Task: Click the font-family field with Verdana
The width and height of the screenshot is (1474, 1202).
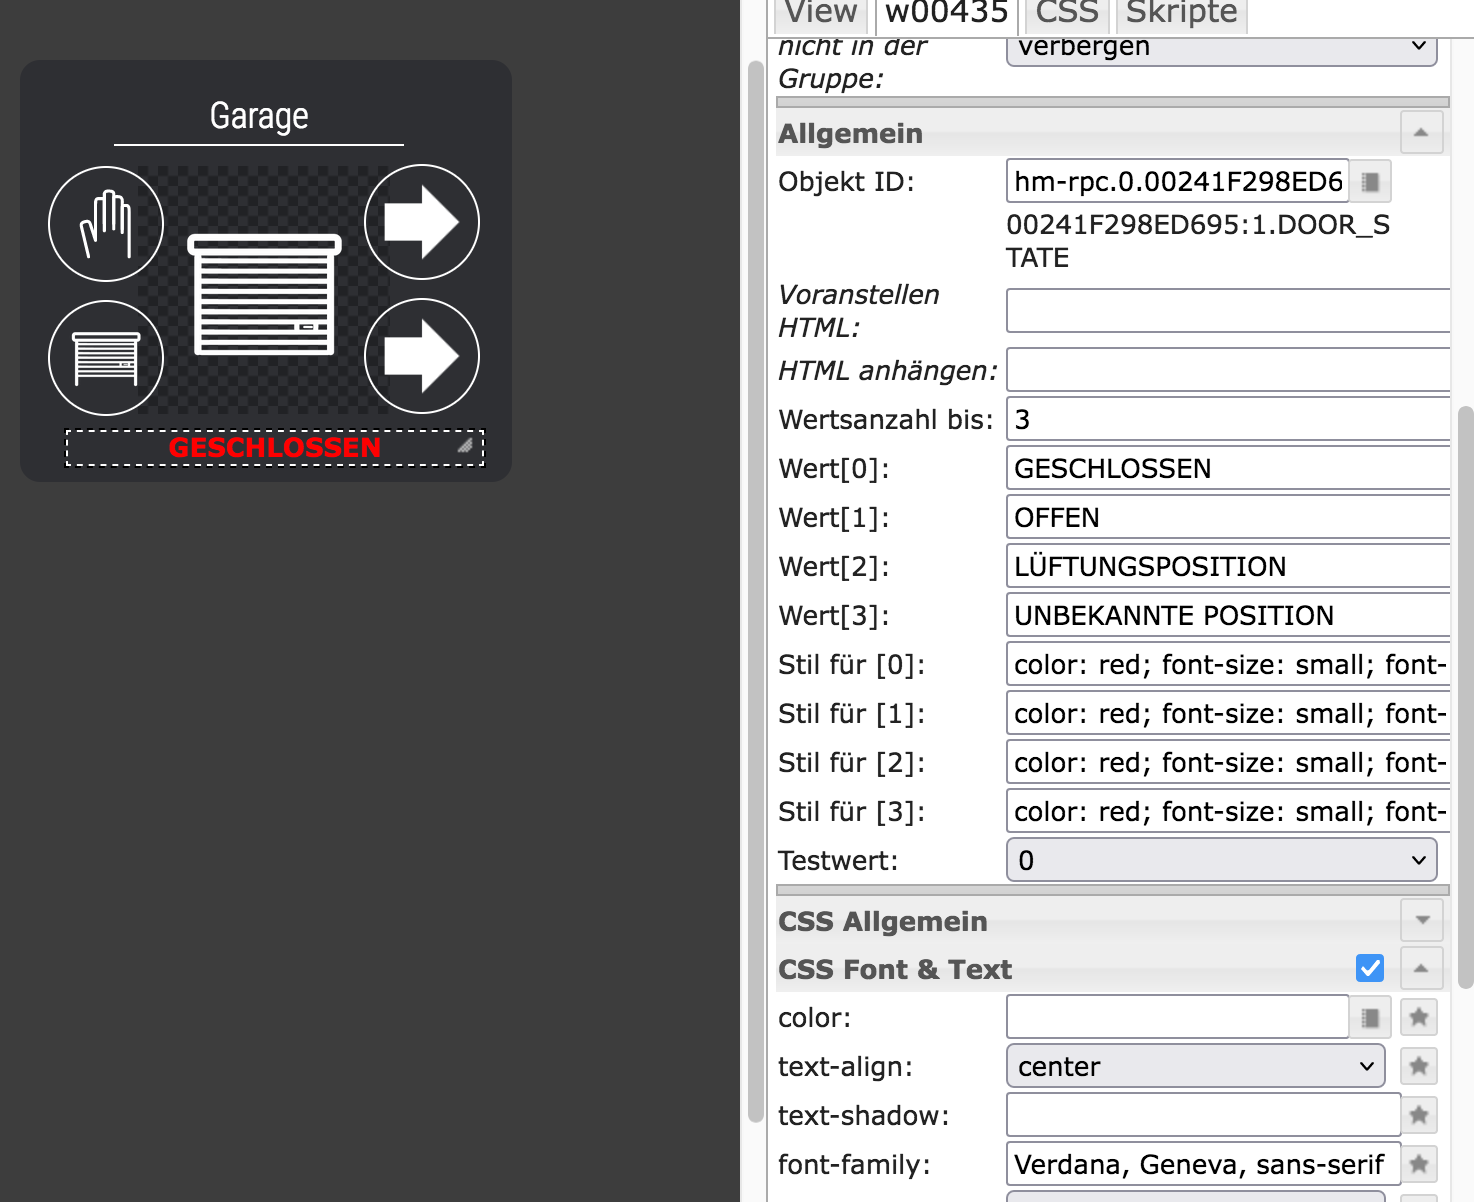Action: (1203, 1164)
